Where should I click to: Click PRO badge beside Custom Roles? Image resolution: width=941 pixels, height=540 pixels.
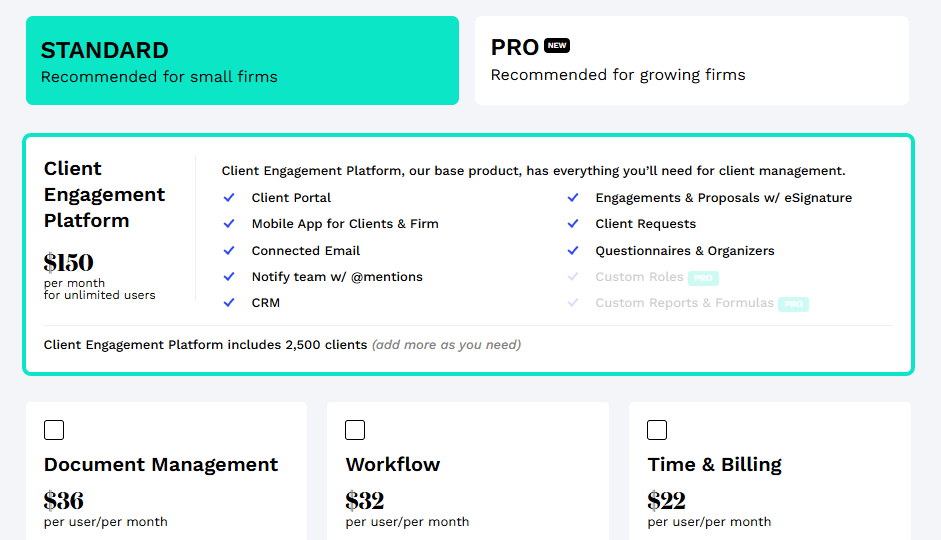(703, 278)
